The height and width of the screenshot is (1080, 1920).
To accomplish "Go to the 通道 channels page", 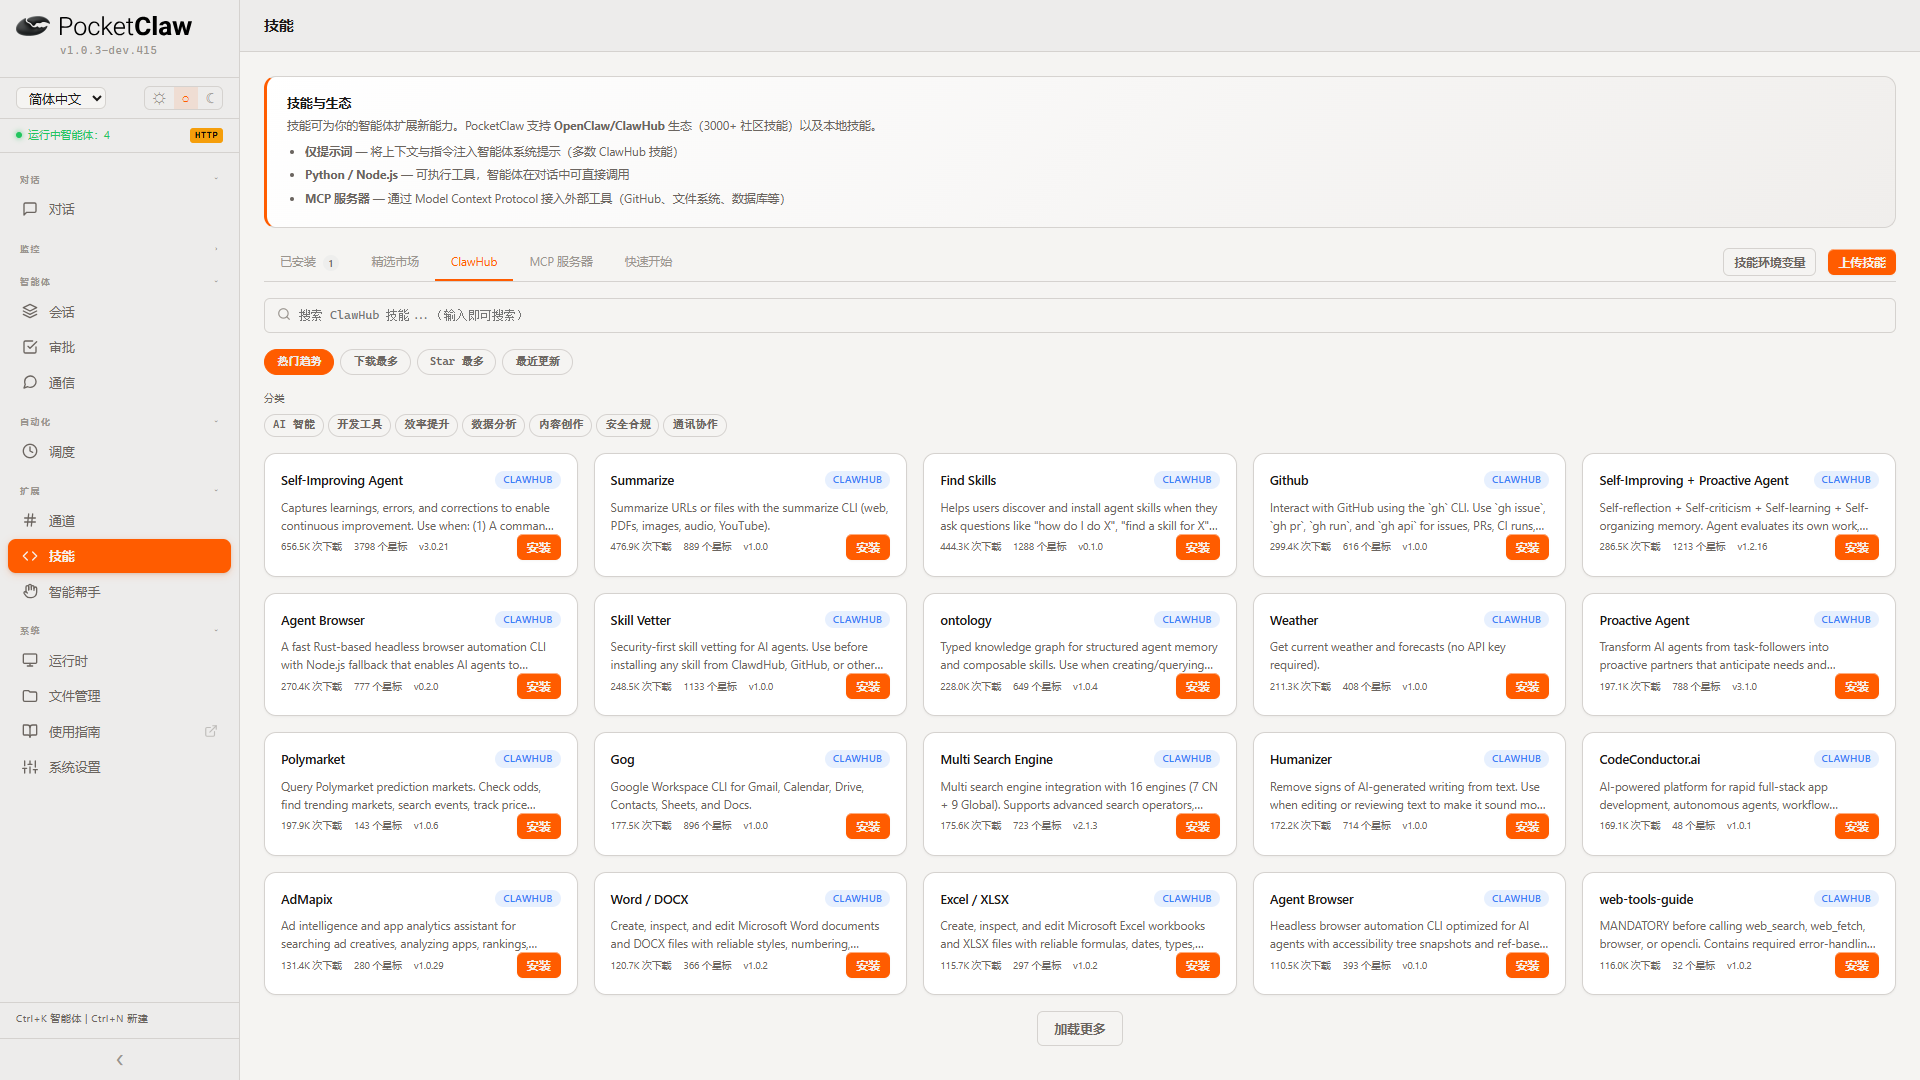I will 119,521.
